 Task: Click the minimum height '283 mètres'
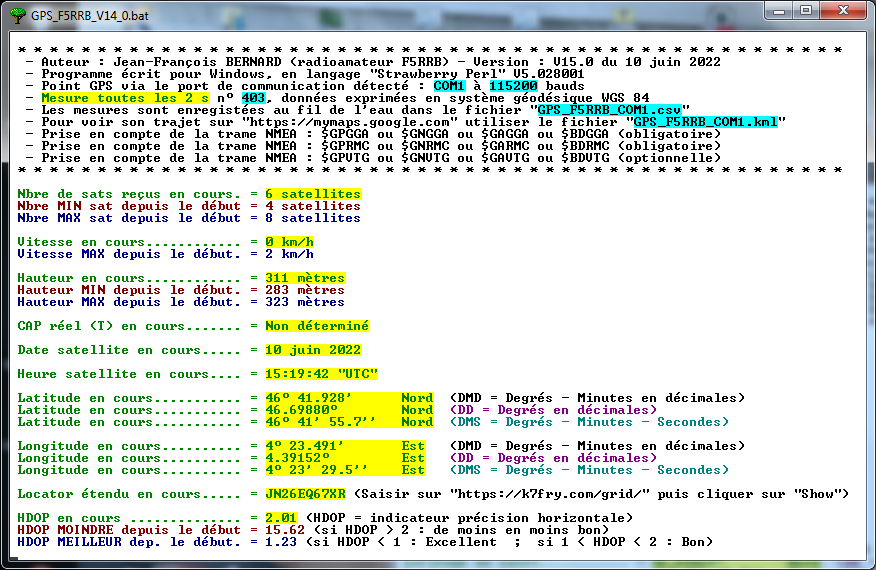click(305, 290)
